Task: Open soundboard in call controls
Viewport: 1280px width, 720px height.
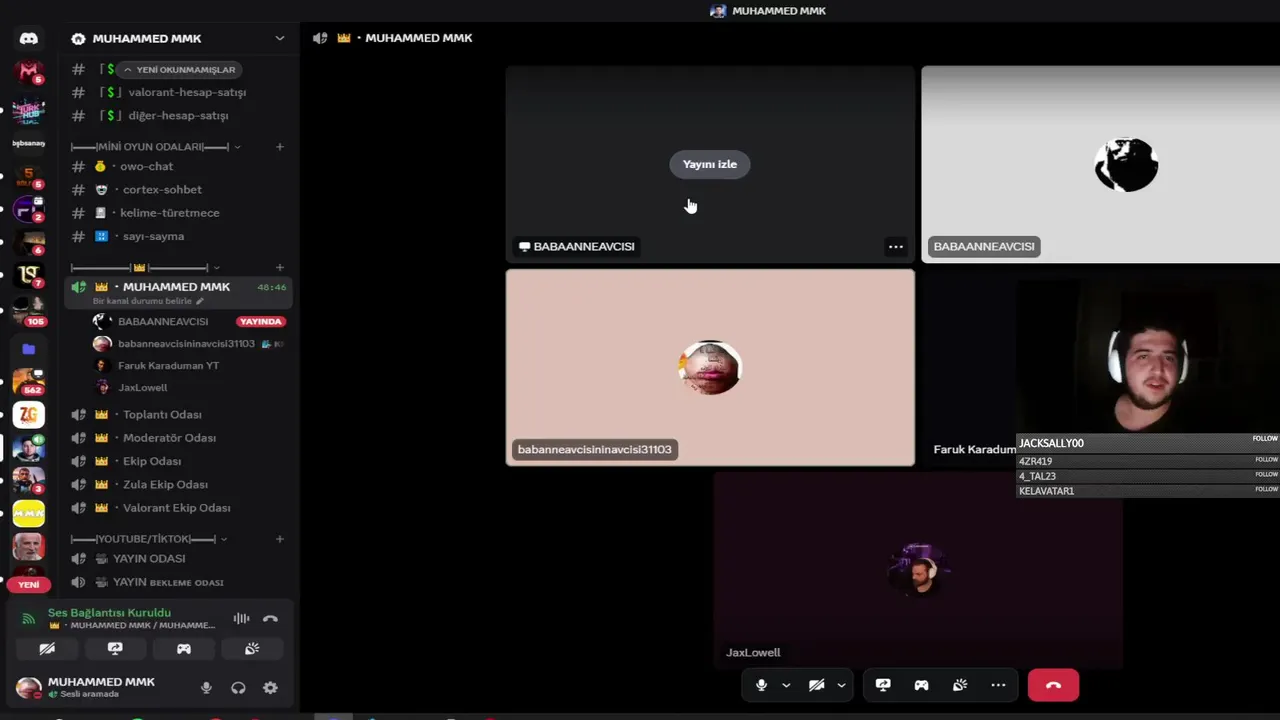Action: (x=960, y=685)
